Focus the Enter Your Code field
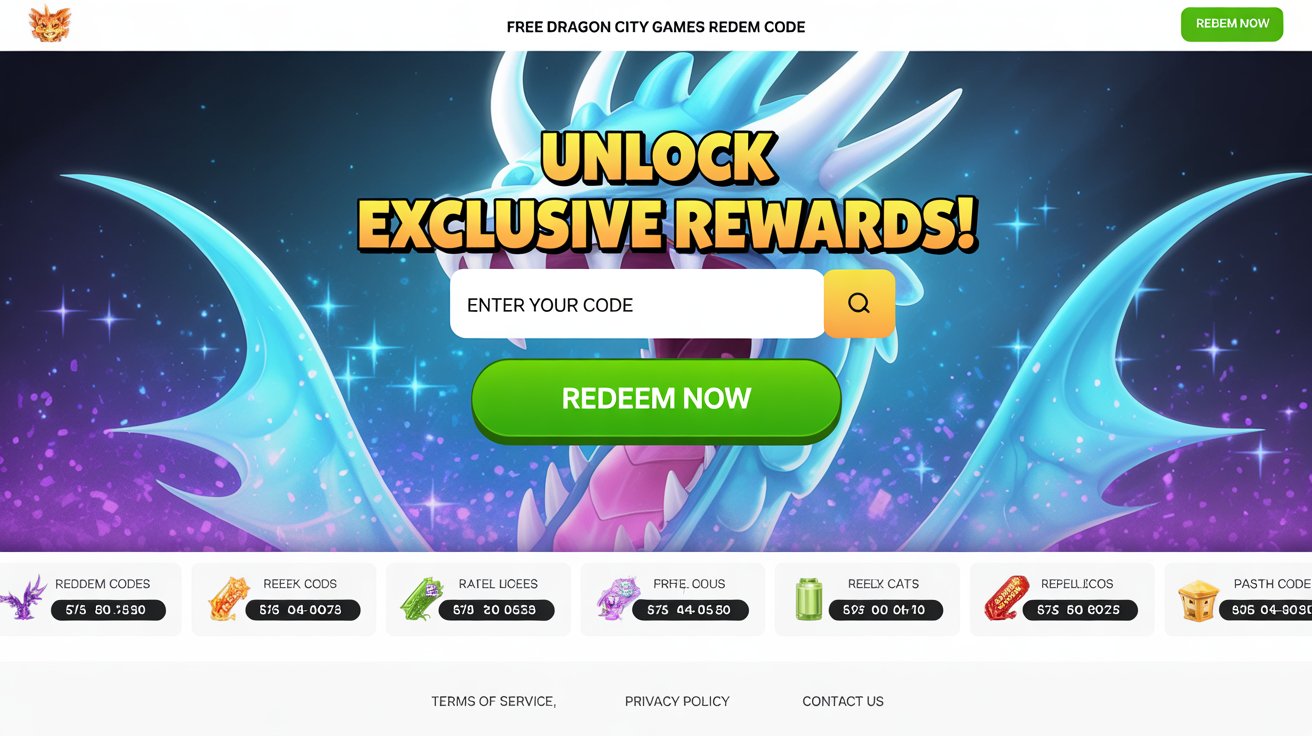 [x=637, y=304]
